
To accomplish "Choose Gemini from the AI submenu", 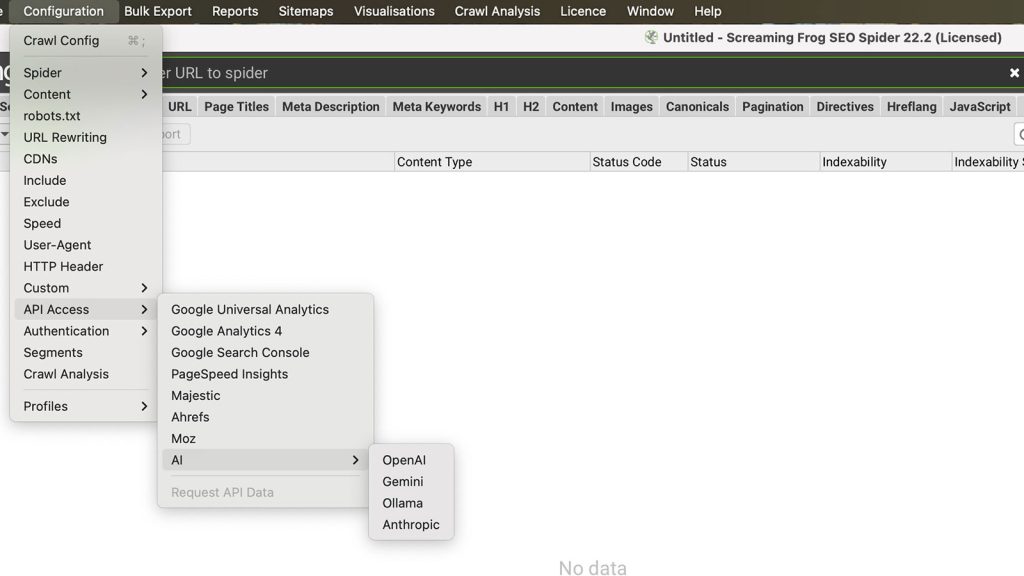I will 411,482.
